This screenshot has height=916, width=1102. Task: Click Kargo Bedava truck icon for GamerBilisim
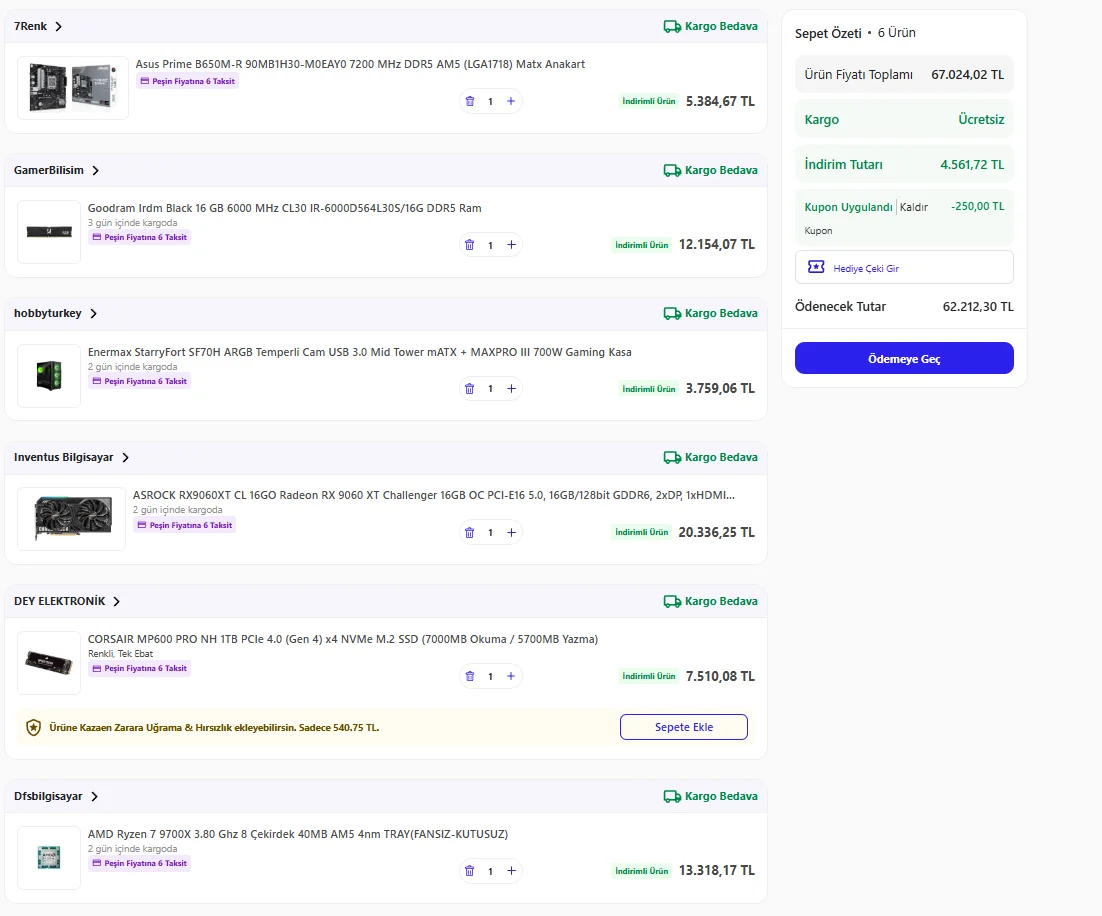672,171
